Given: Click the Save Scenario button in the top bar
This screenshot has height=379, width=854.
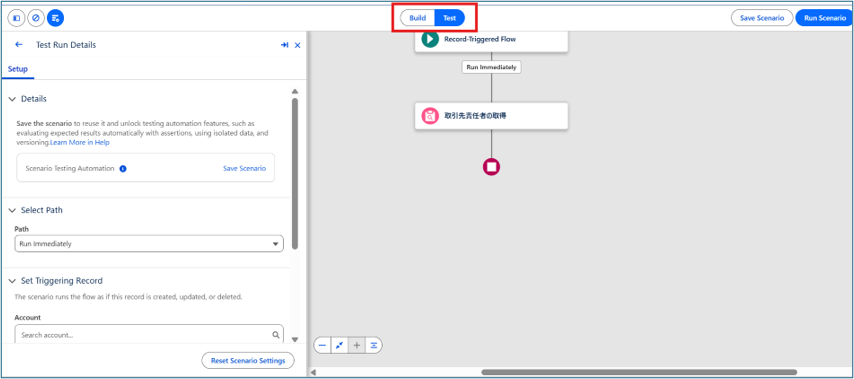Looking at the screenshot, I should click(x=762, y=18).
